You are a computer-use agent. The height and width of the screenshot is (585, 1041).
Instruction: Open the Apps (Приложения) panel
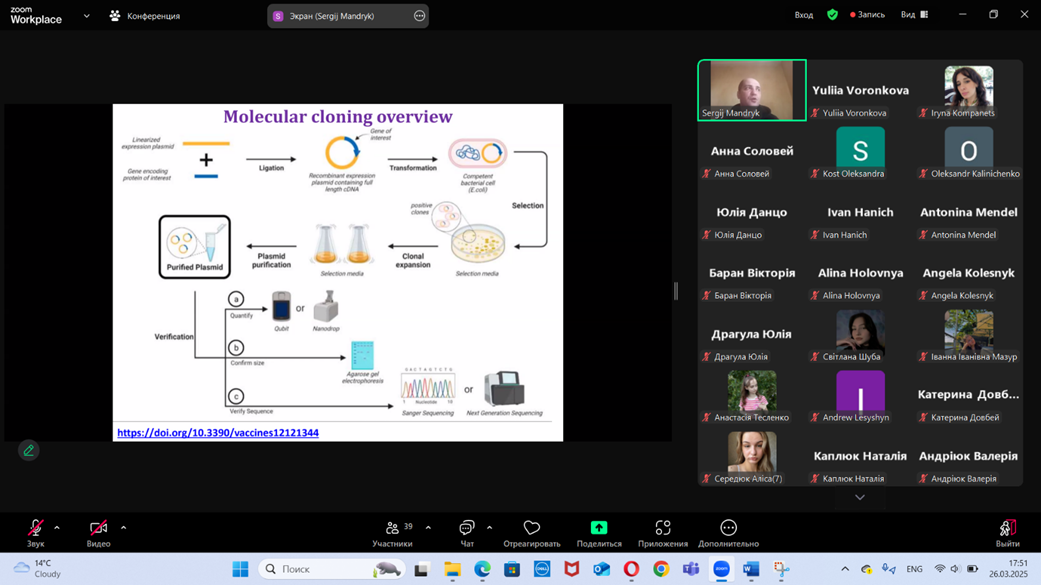point(662,533)
